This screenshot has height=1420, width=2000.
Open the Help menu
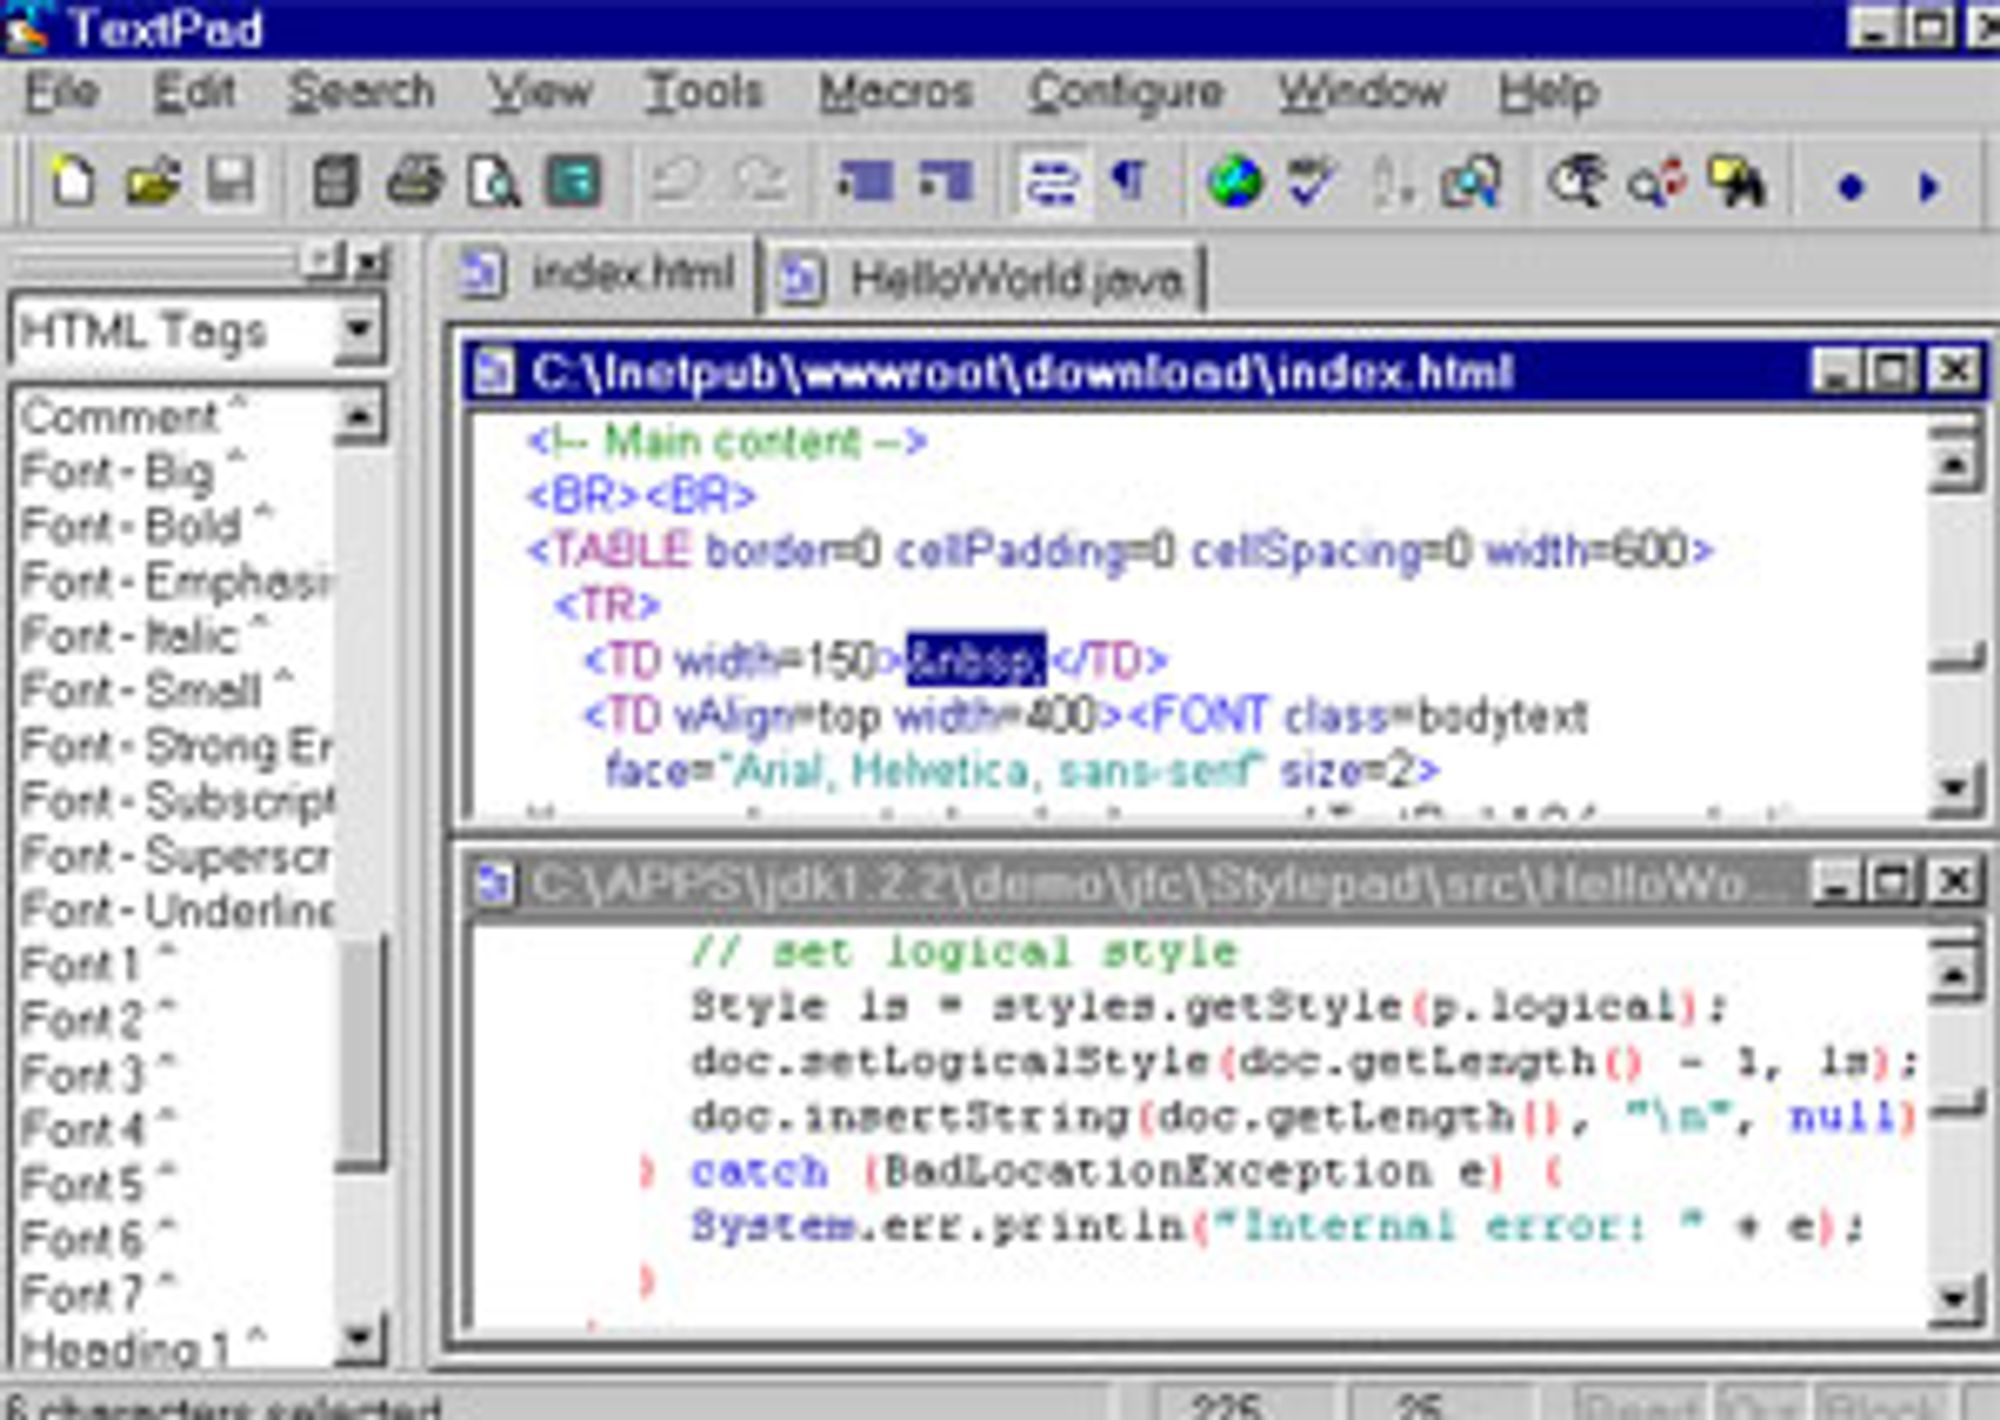click(1548, 94)
